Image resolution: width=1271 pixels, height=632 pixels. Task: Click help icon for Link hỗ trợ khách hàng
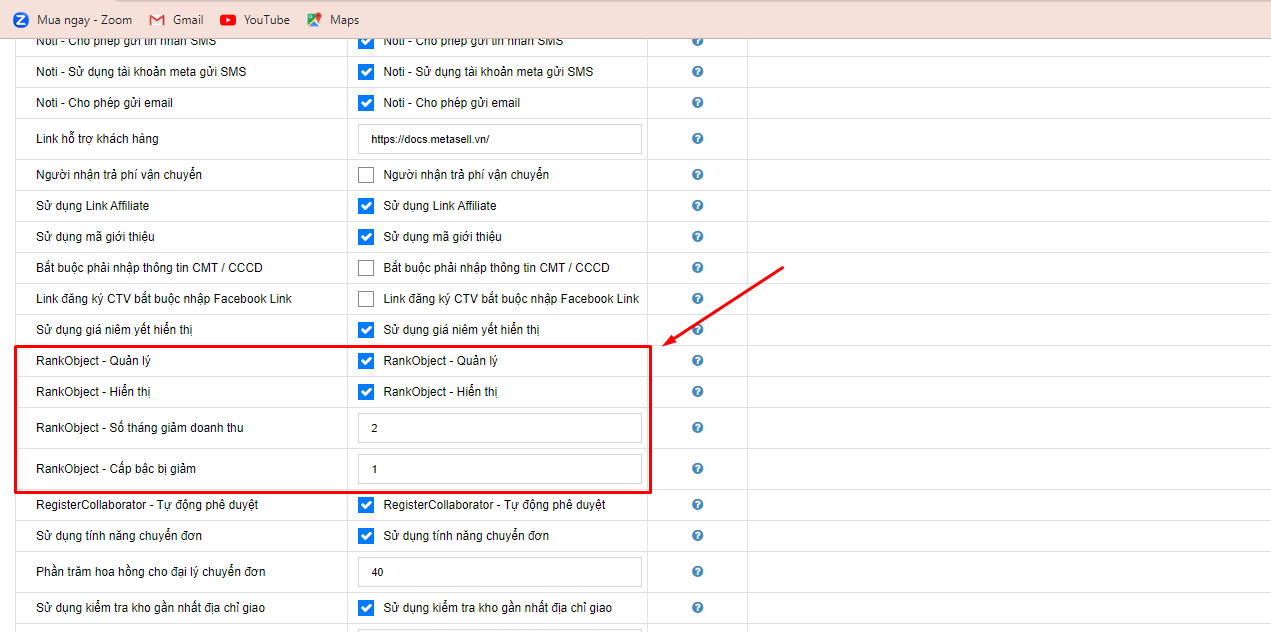[697, 139]
